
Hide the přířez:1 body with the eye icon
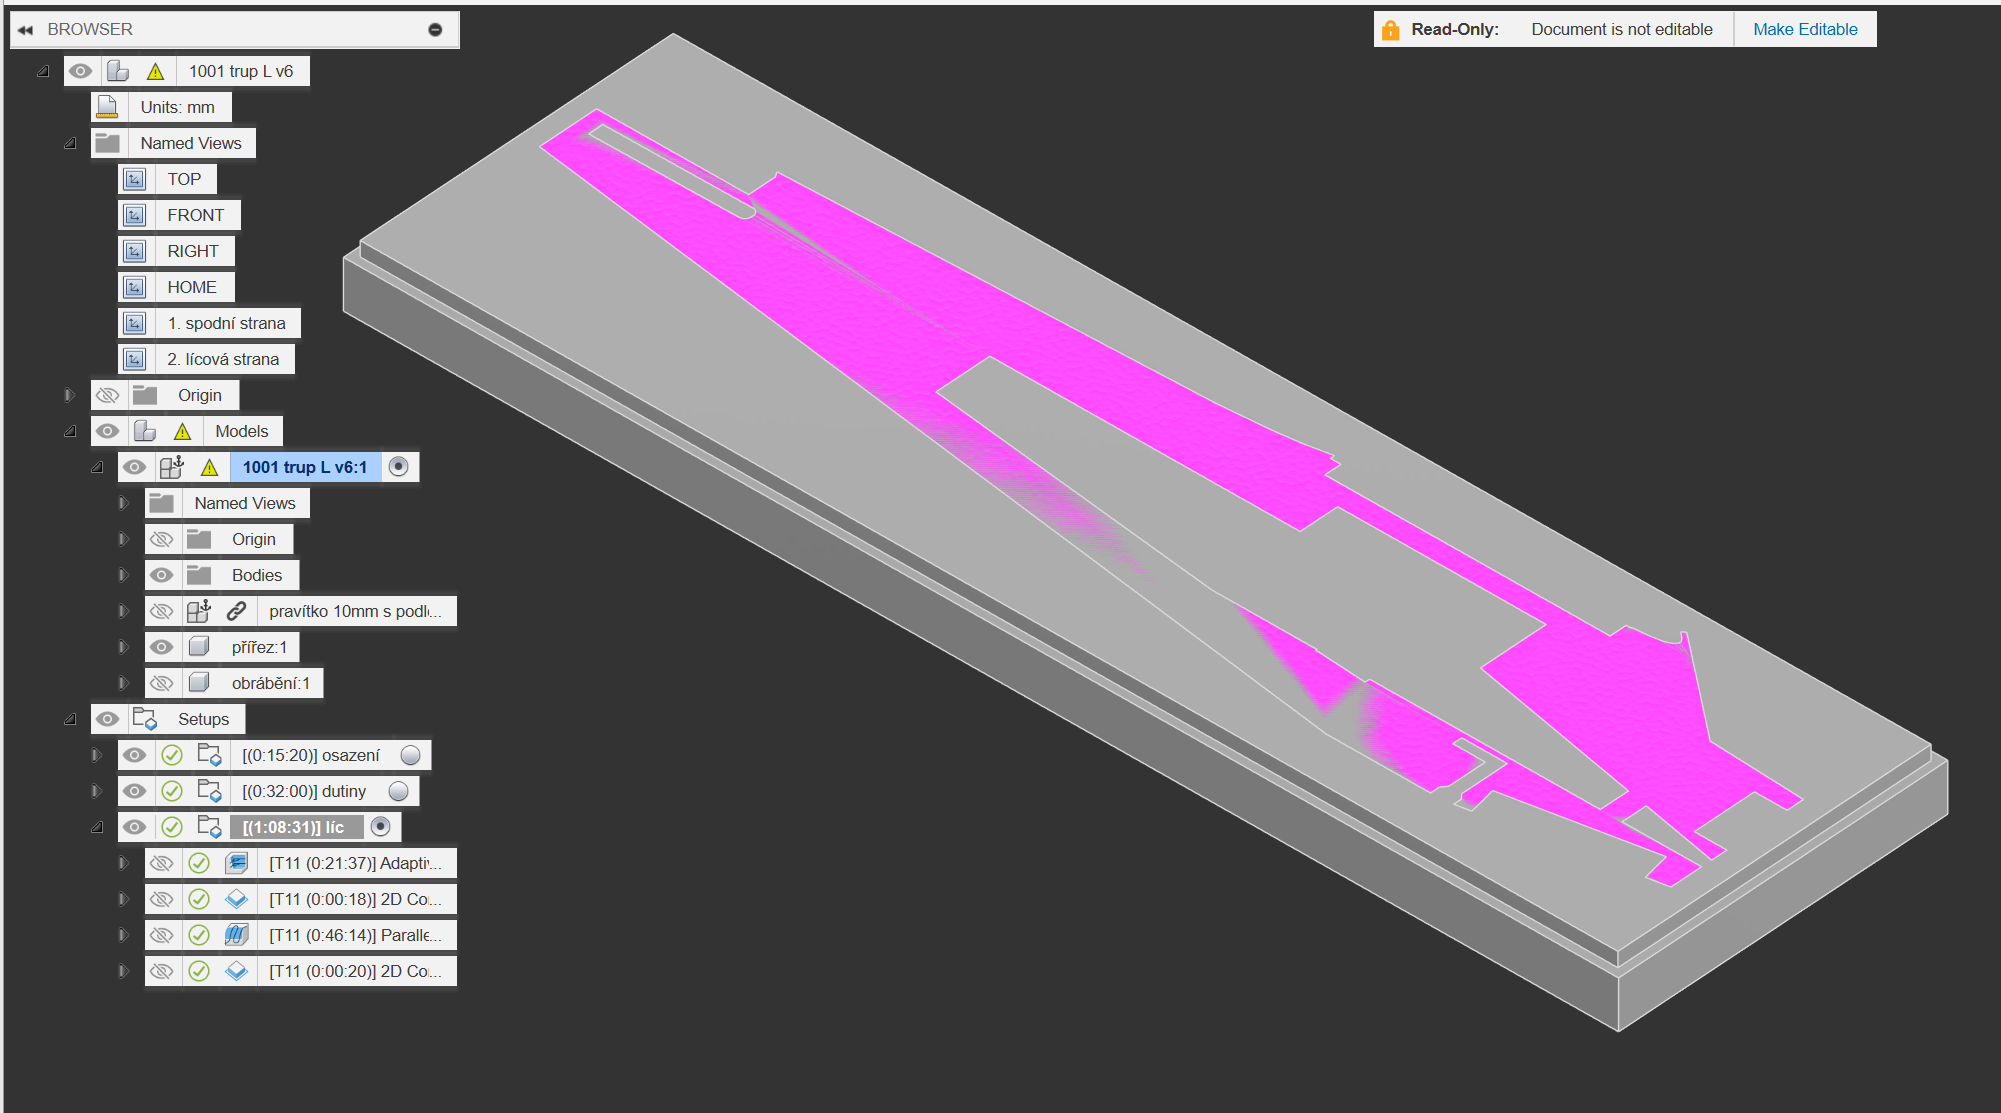point(162,647)
